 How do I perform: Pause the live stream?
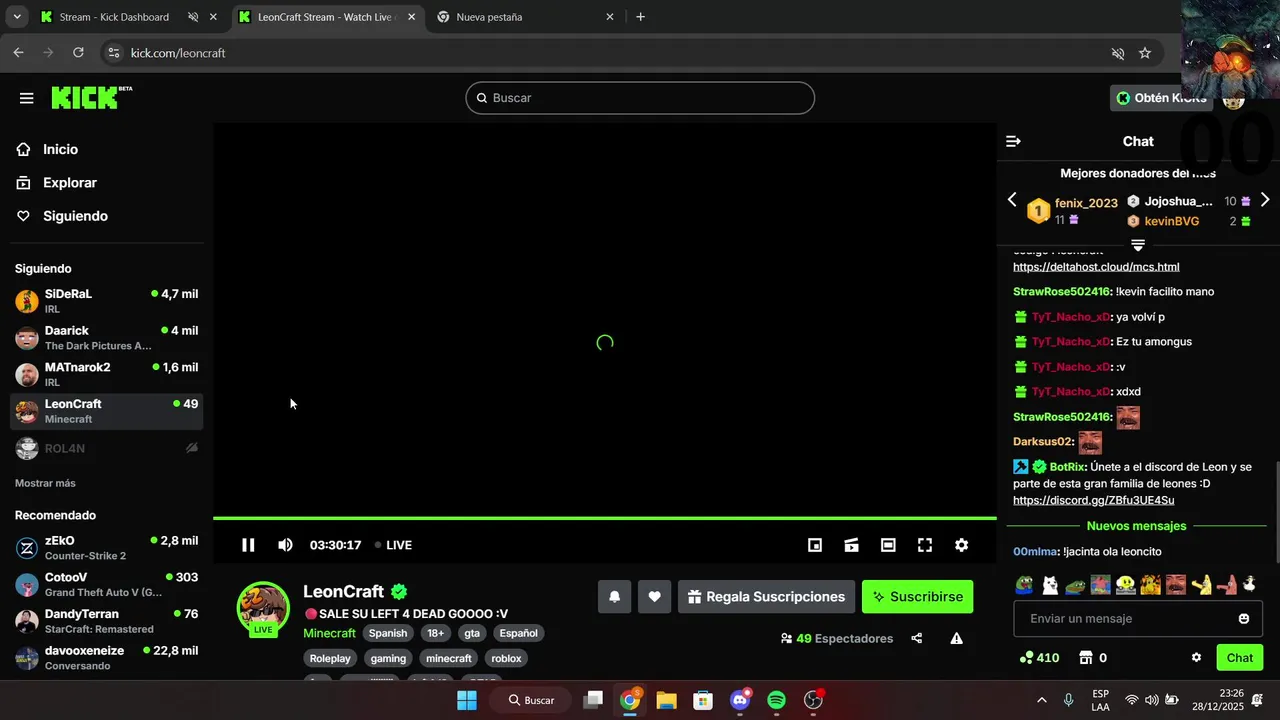point(248,545)
